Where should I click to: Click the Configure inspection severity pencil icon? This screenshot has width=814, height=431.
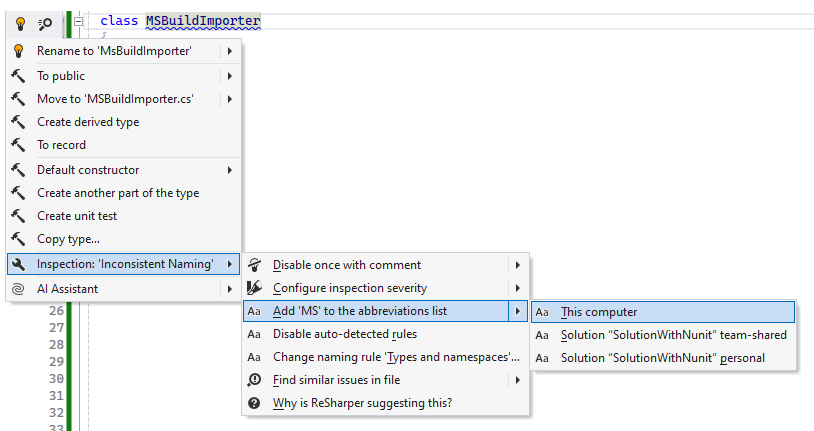click(x=254, y=288)
